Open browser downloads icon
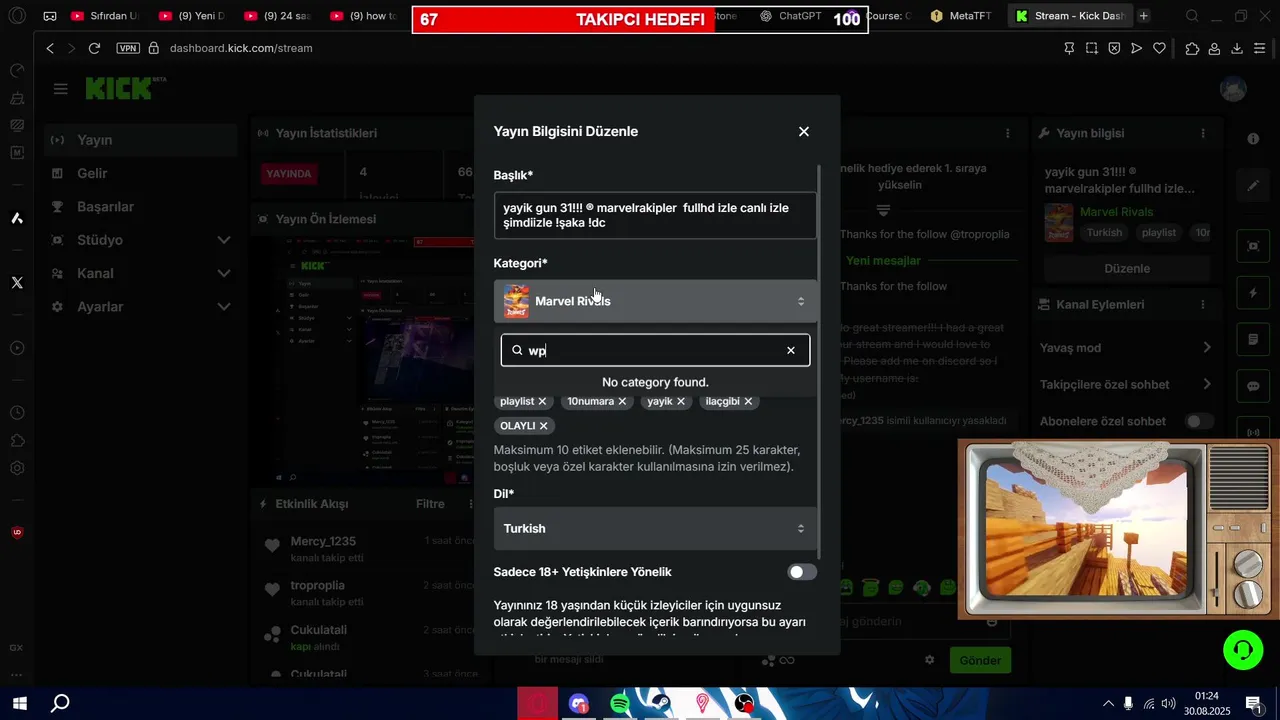This screenshot has height=720, width=1280. click(x=1237, y=48)
